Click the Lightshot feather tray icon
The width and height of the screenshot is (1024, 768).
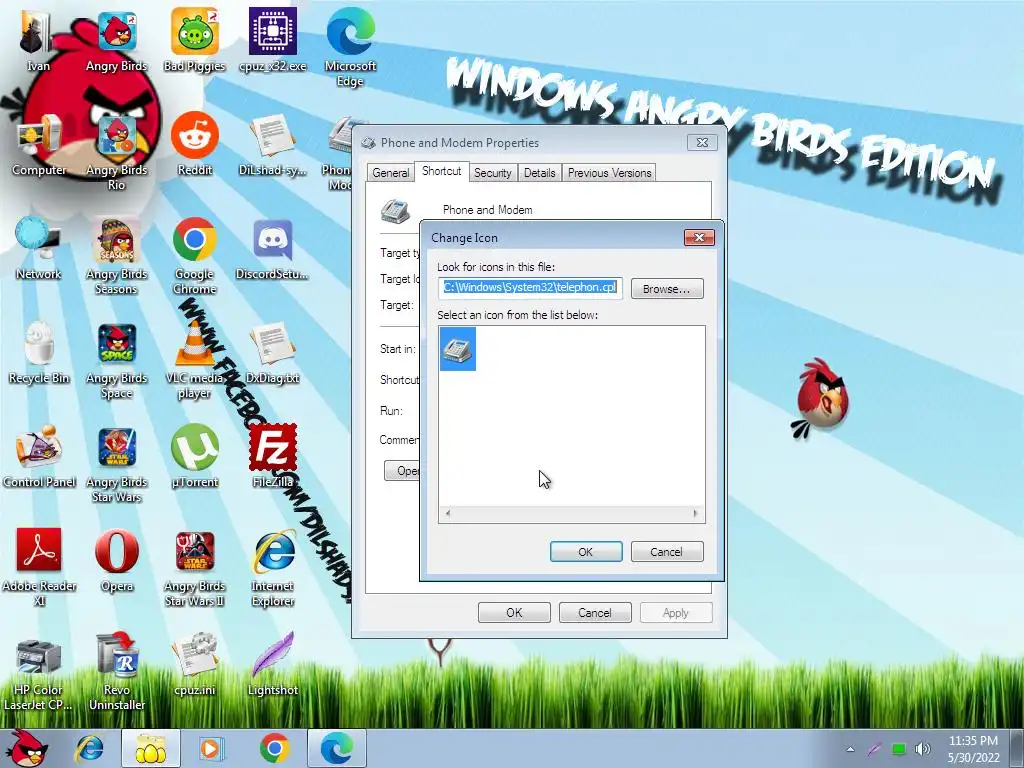(x=874, y=749)
